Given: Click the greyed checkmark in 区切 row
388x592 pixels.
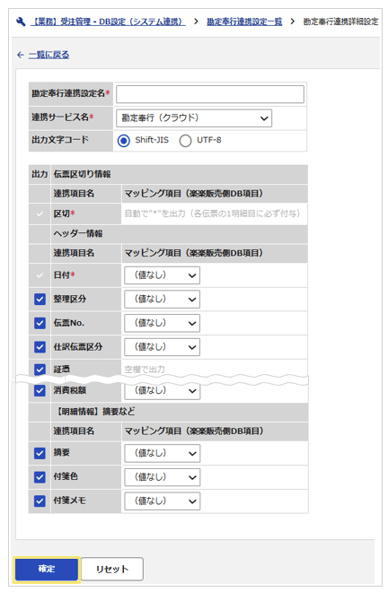Looking at the screenshot, I should 40,214.
